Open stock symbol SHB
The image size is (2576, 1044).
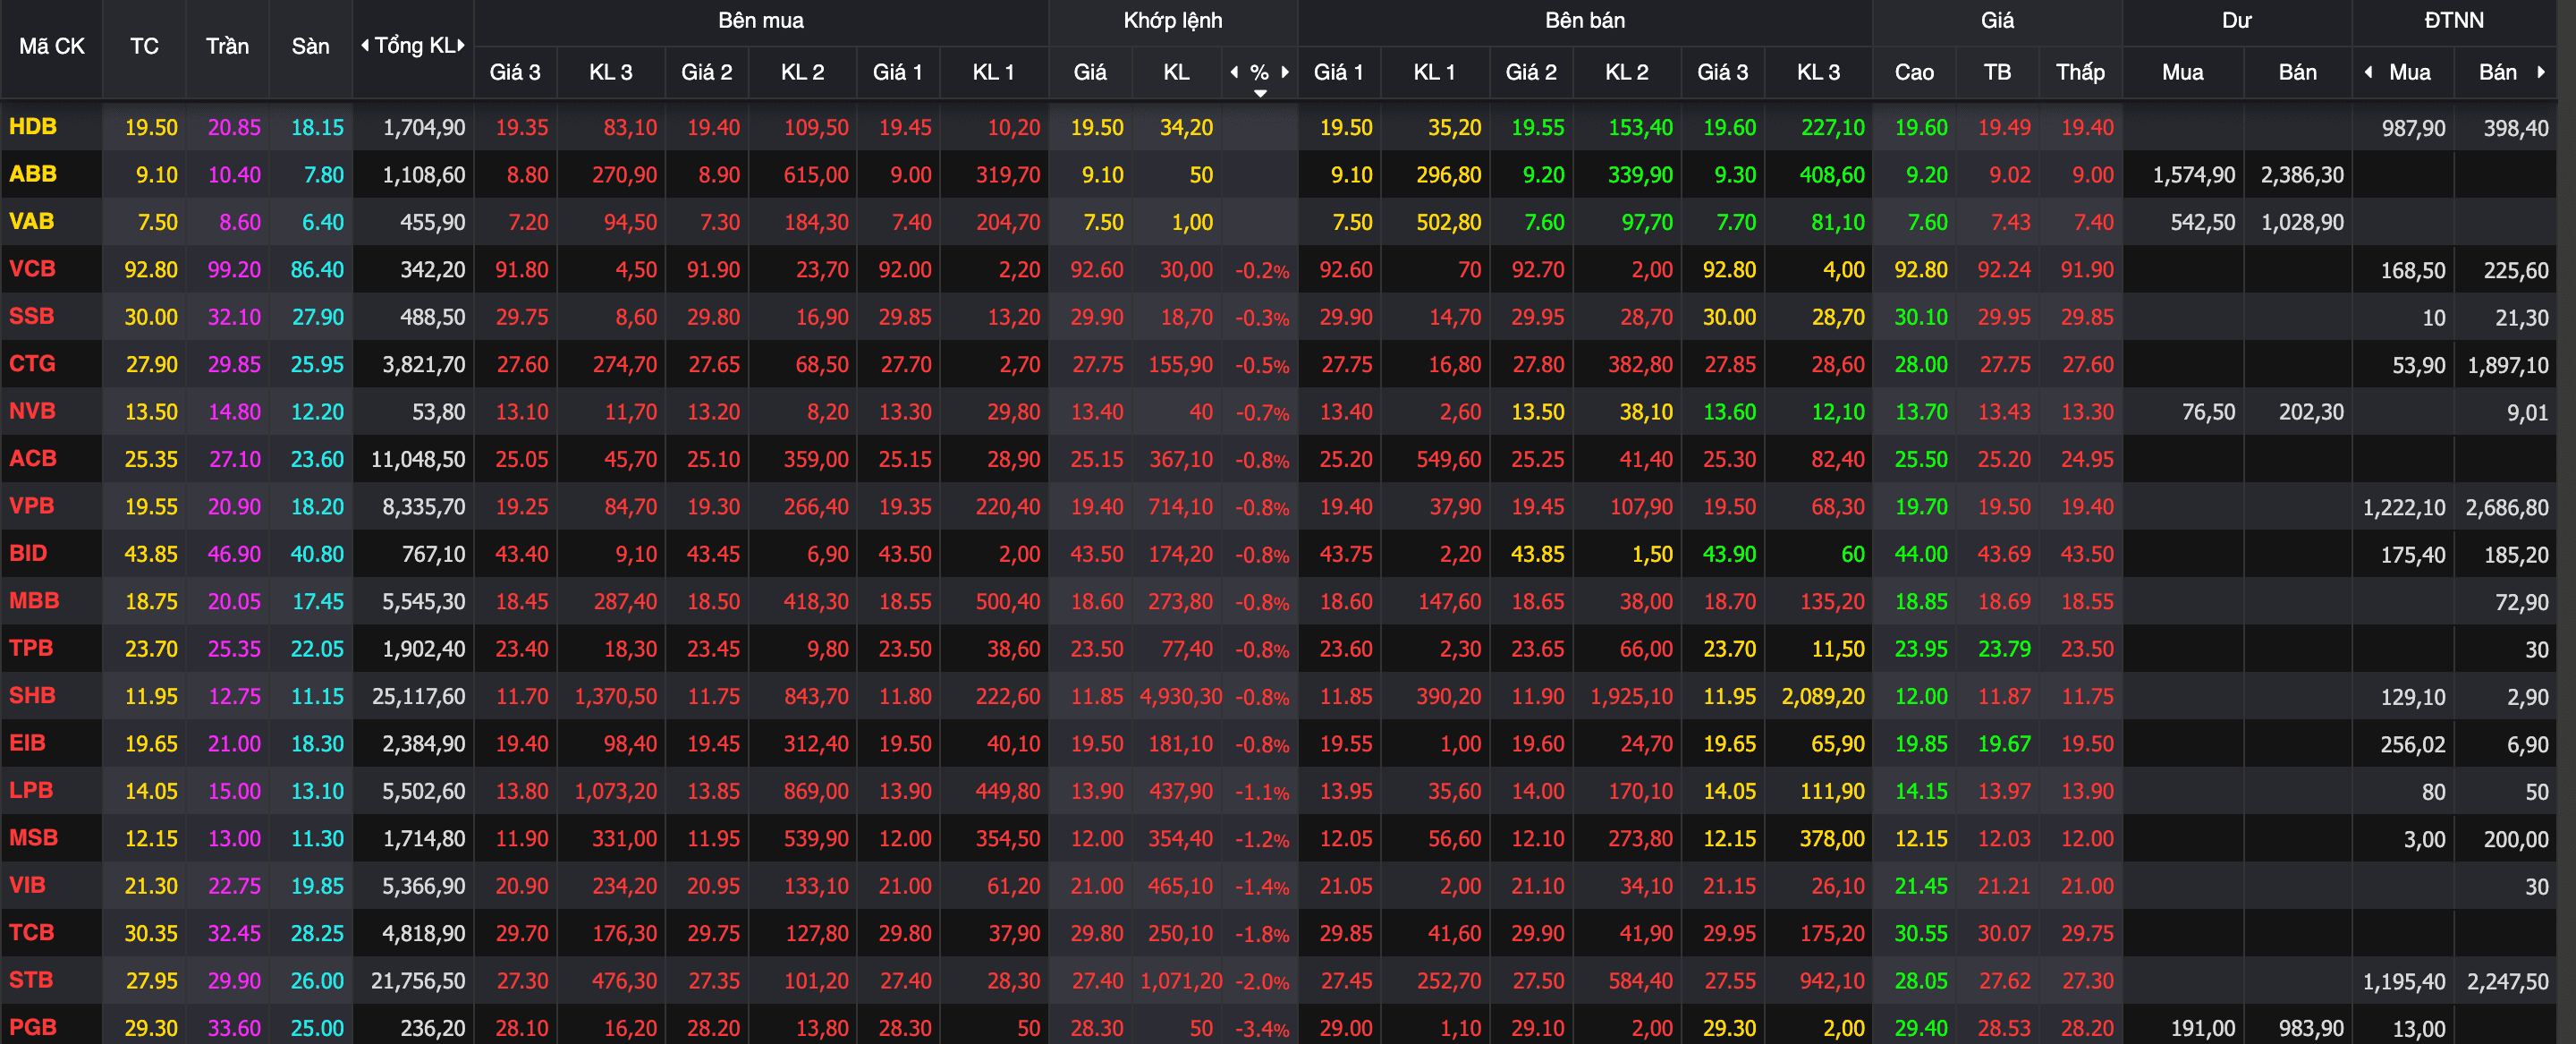32,696
